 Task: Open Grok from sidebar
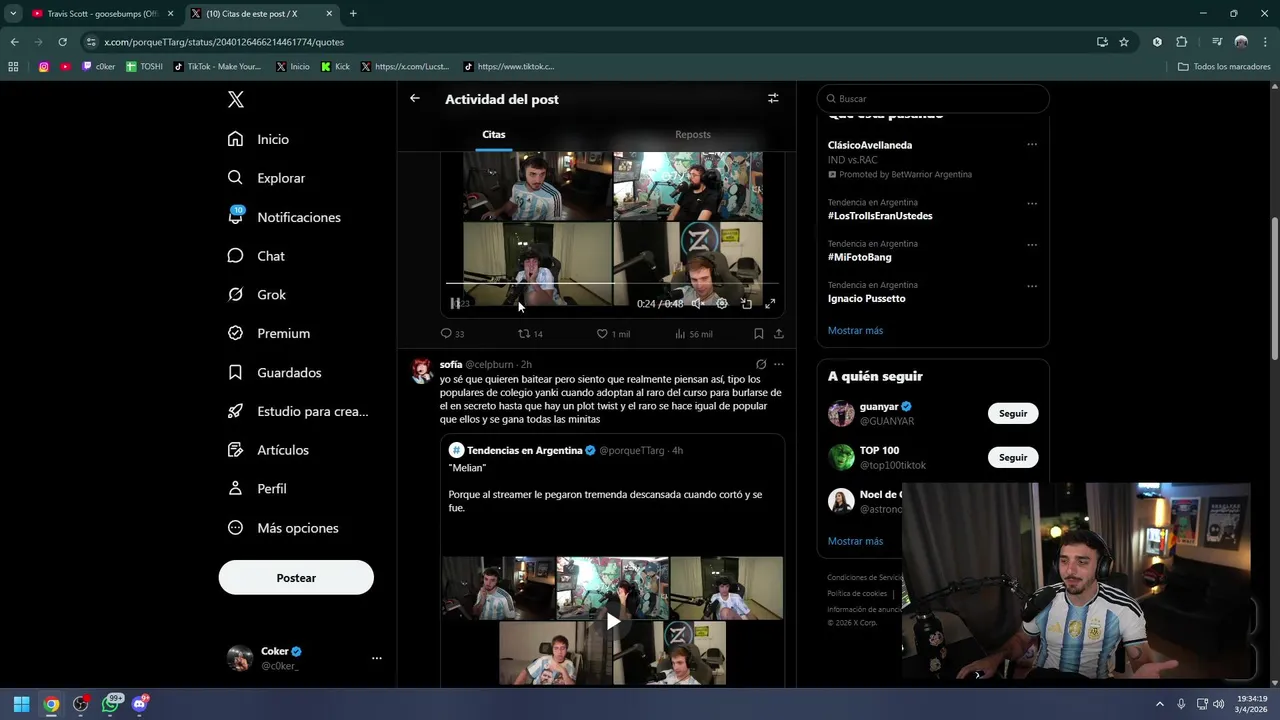click(257, 295)
